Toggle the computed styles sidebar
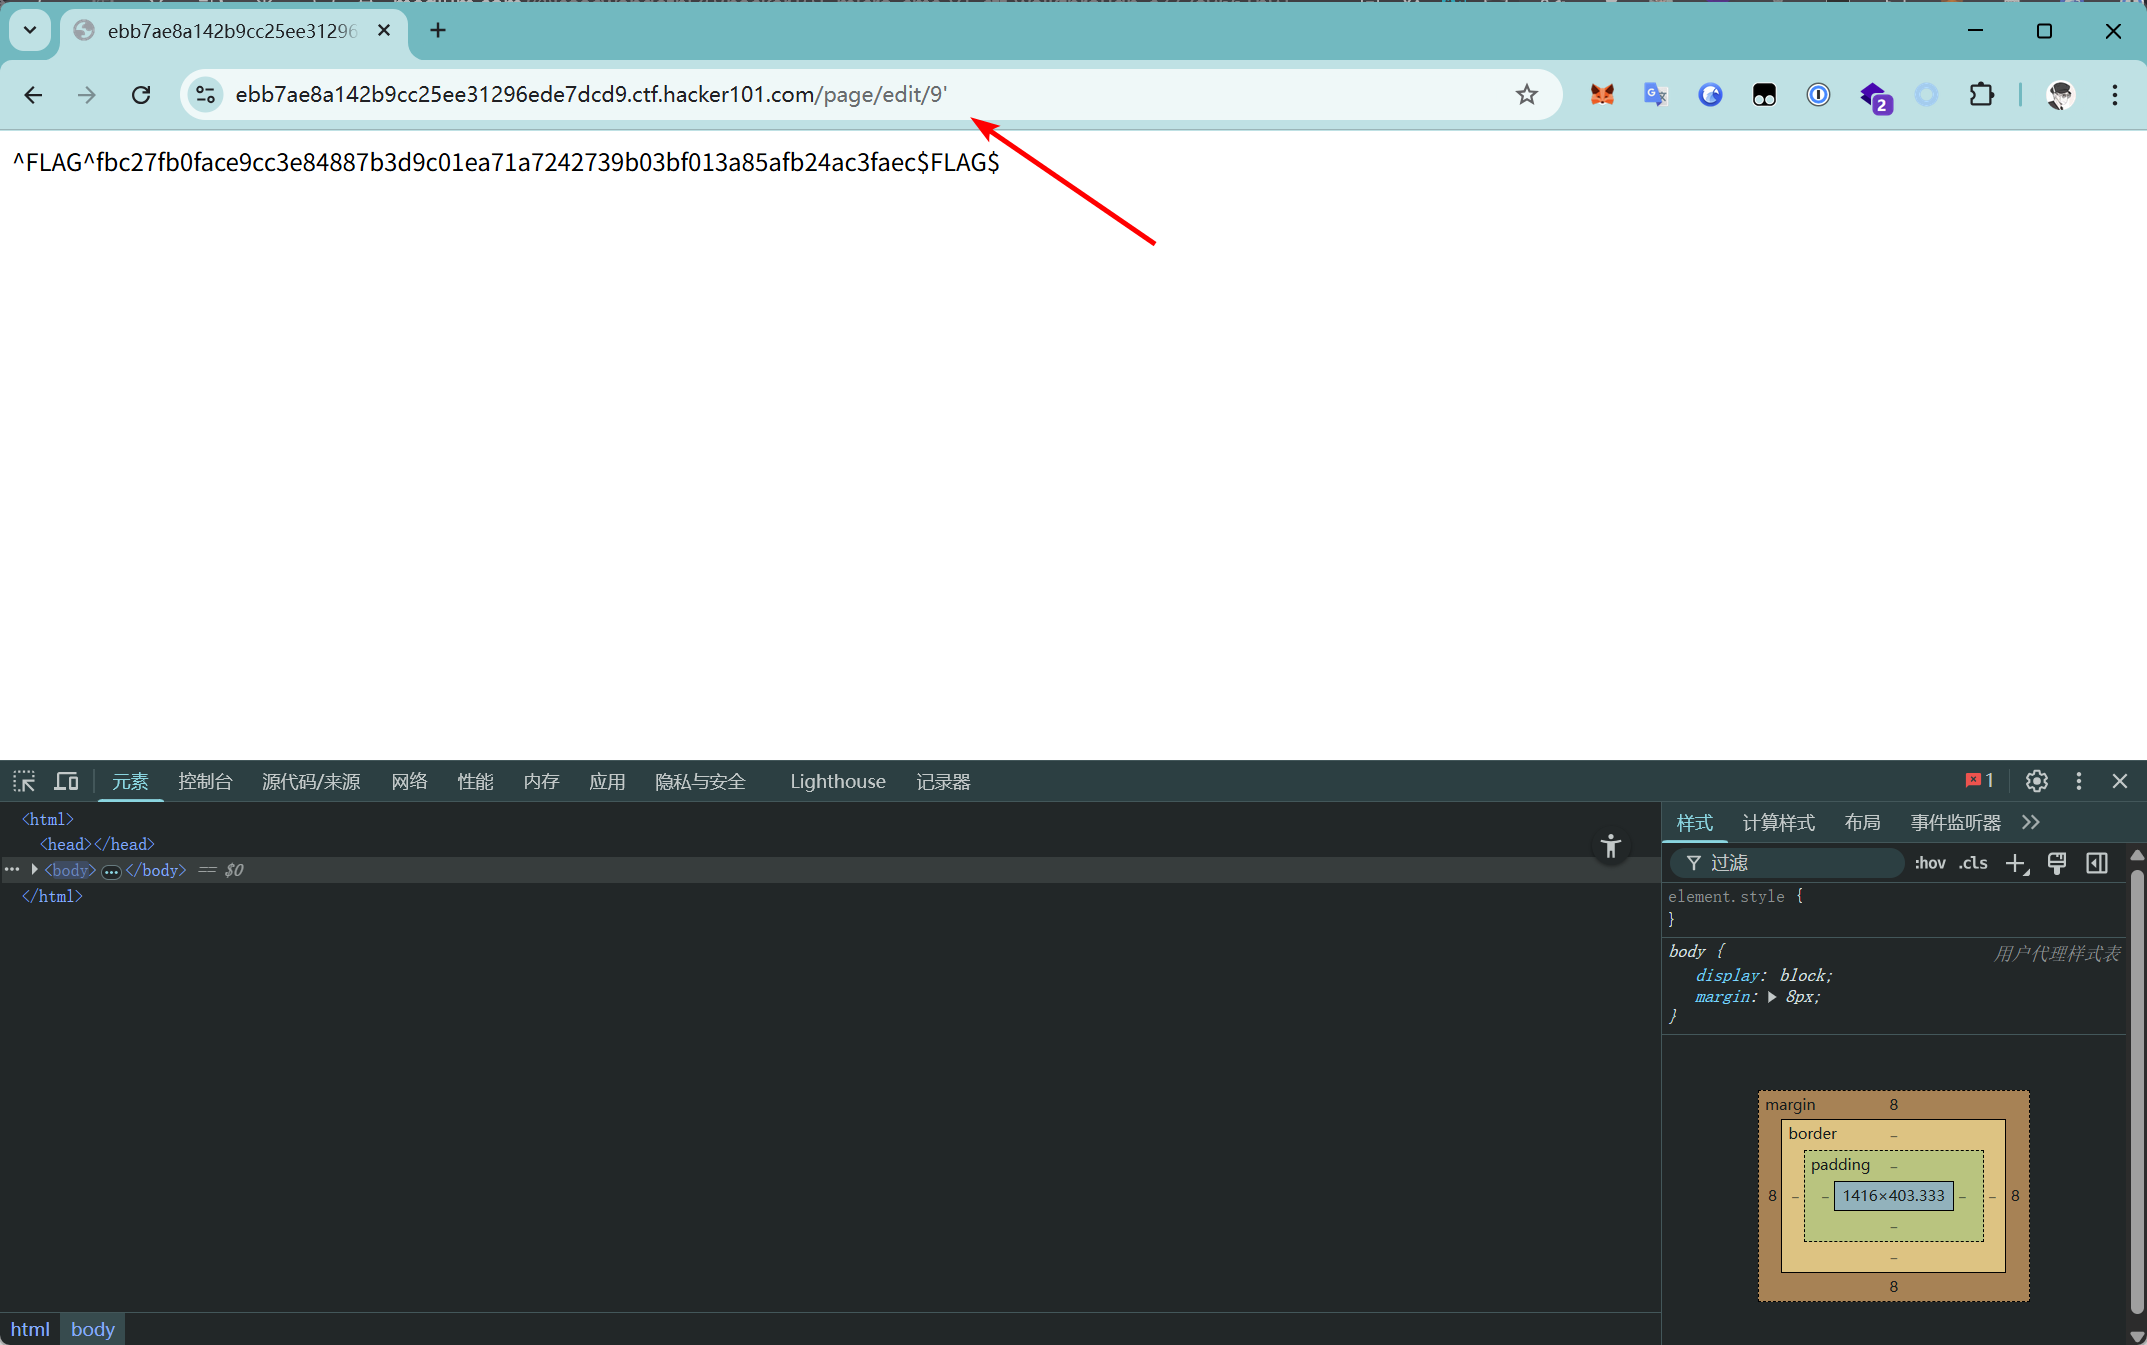The height and width of the screenshot is (1345, 2147). pos(2097,863)
